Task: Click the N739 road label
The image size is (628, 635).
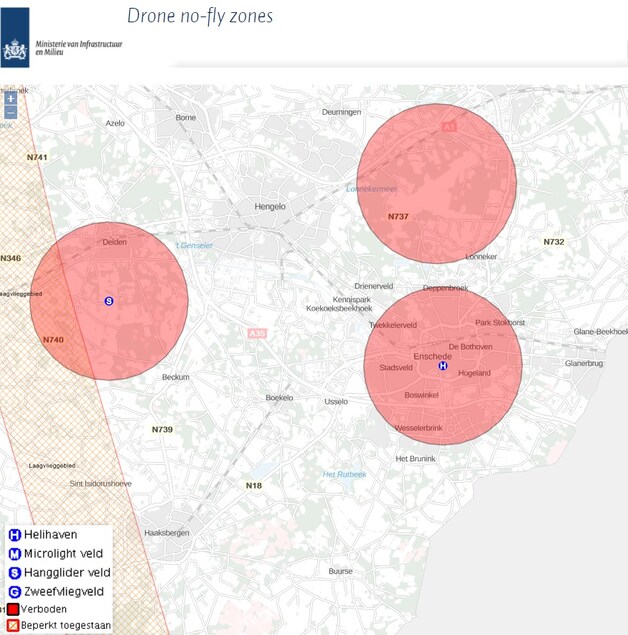Action: [x=162, y=429]
